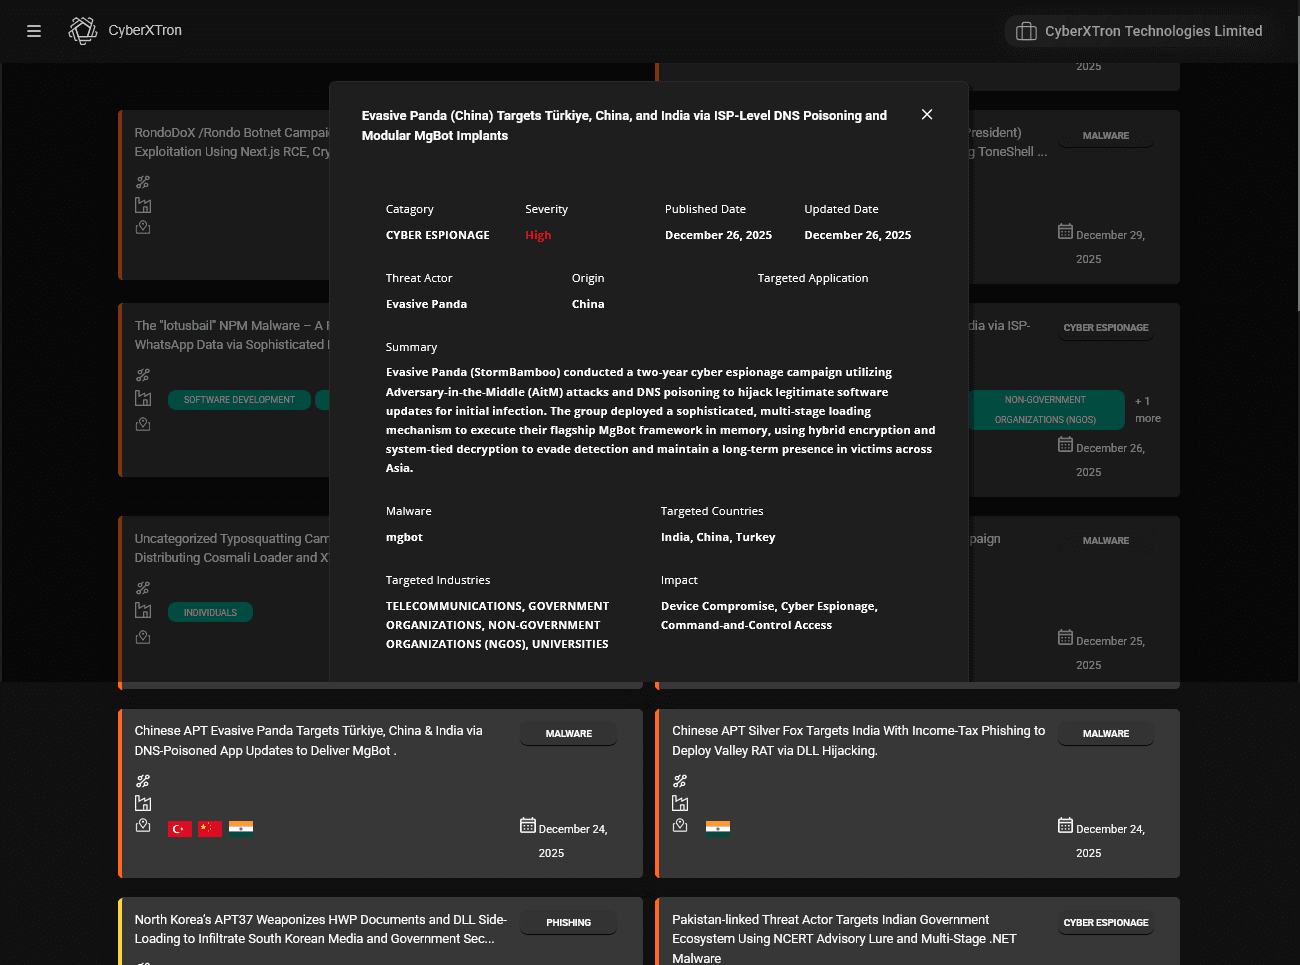This screenshot has height=965, width=1300.
Task: Click the location pin icon on the MgBot card
Action: point(143,825)
